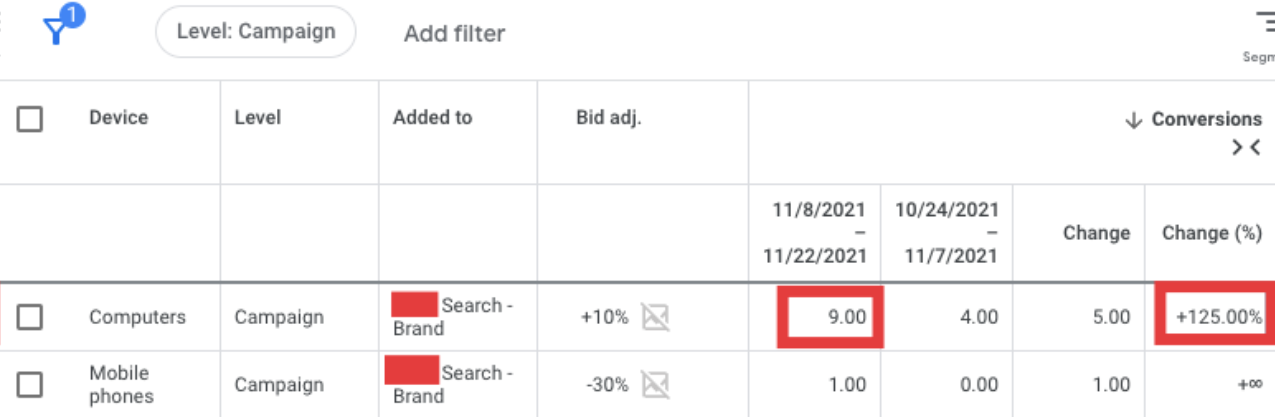1275x417 pixels.
Task: Check the Mobile phones row checkbox
Action: (x=30, y=385)
